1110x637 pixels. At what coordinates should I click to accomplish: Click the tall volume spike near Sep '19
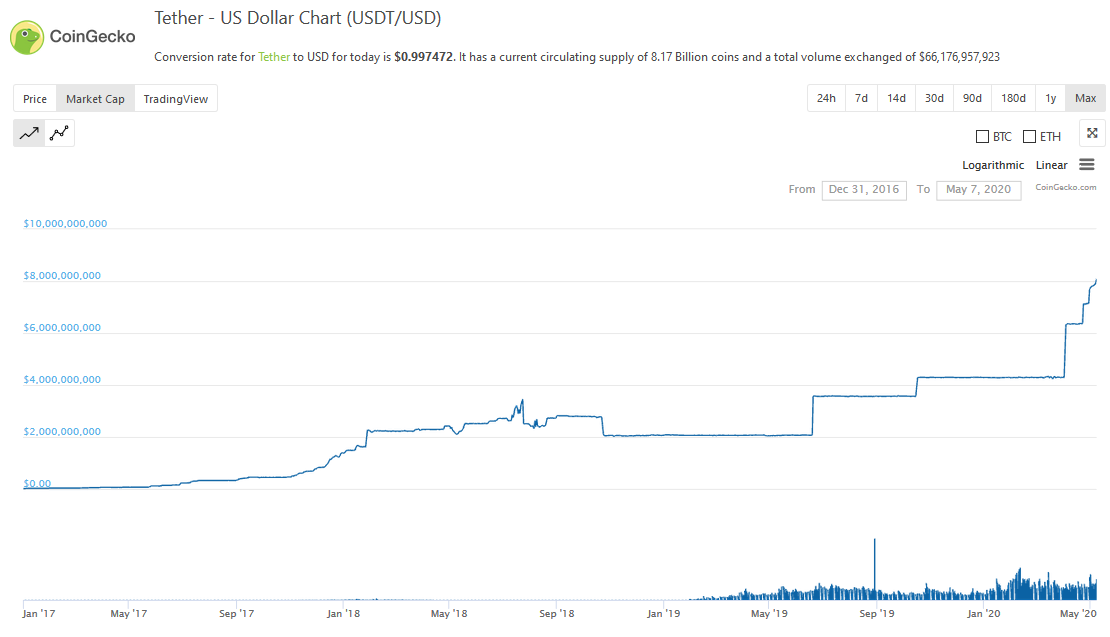tap(874, 568)
